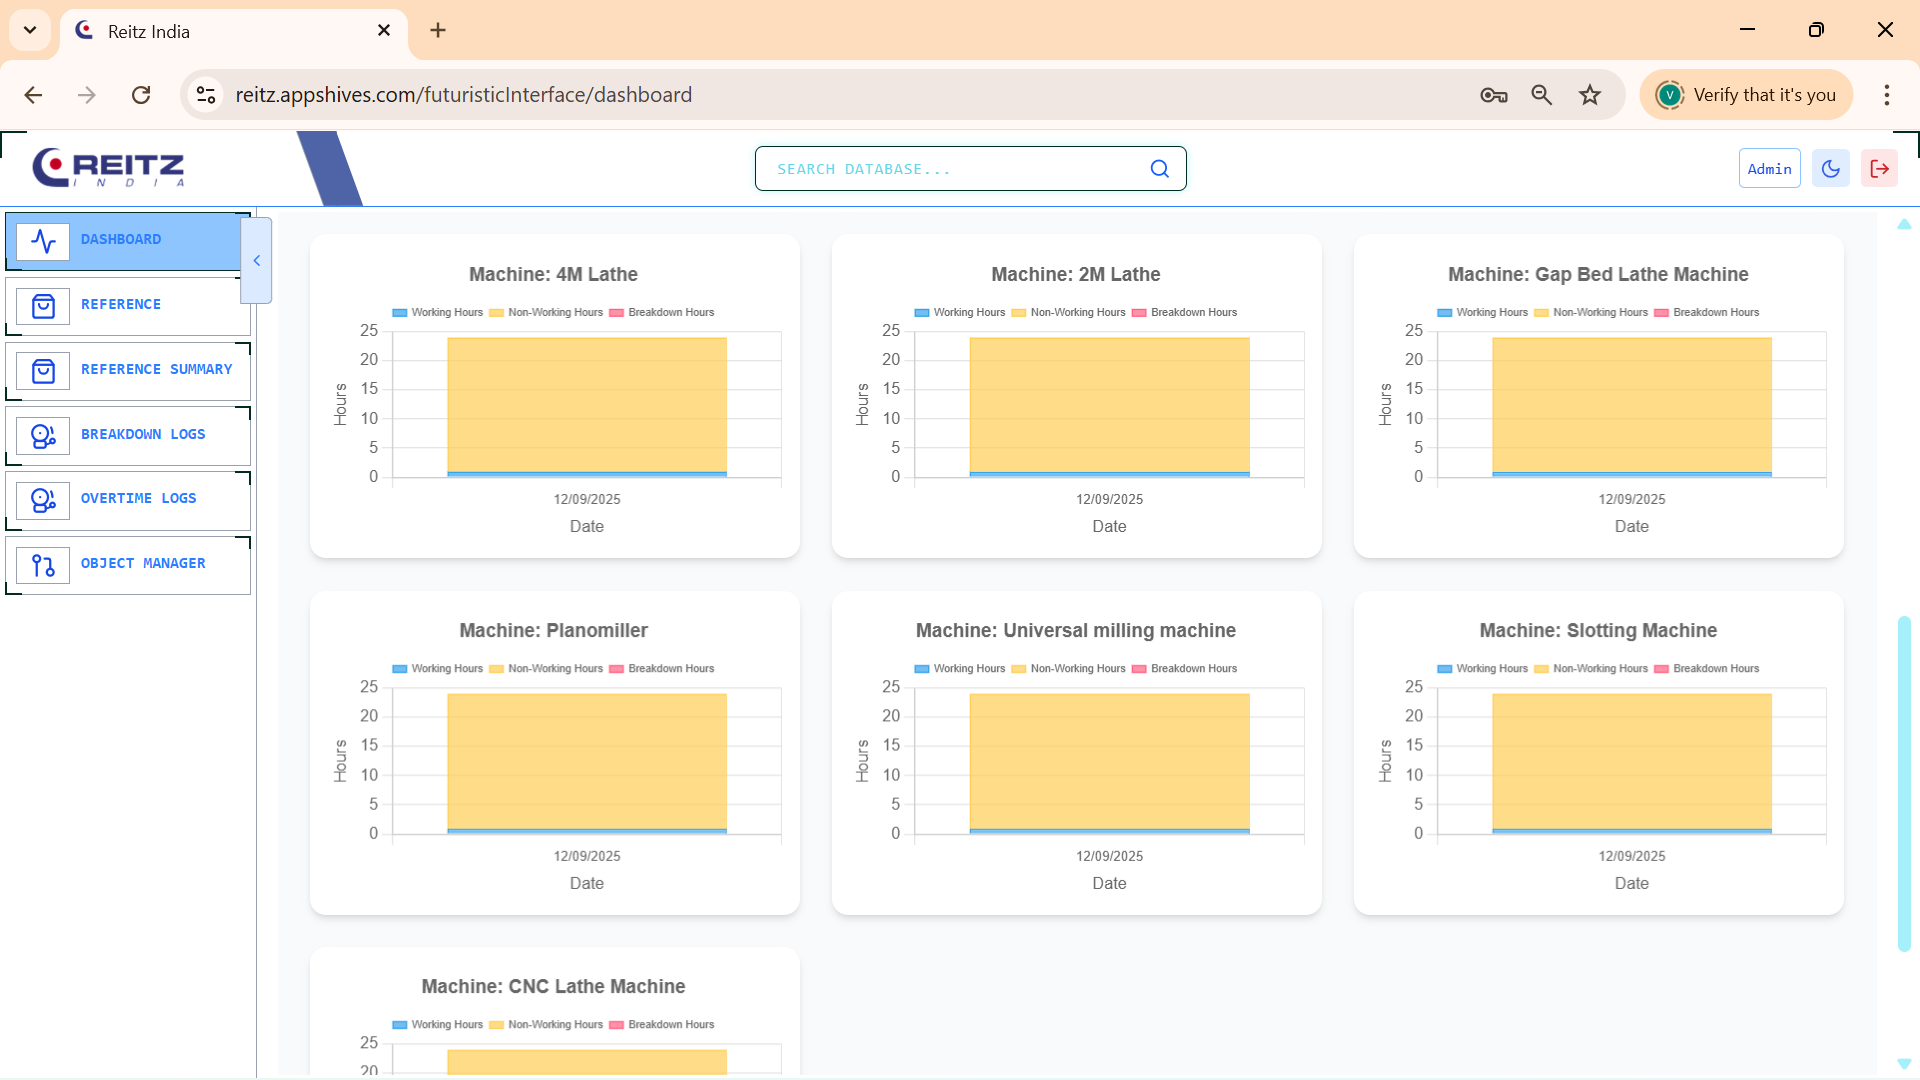Click the Reitz India logo

[x=109, y=167]
